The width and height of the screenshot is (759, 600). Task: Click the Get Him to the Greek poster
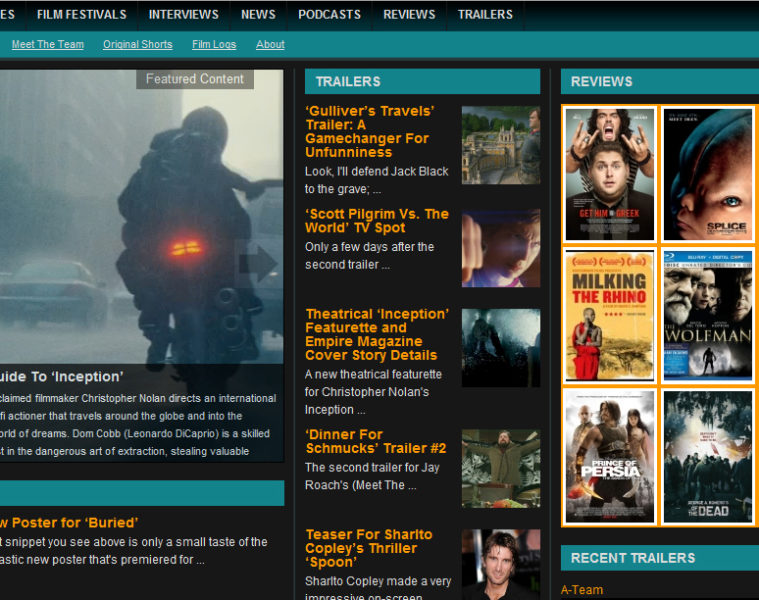(x=609, y=174)
